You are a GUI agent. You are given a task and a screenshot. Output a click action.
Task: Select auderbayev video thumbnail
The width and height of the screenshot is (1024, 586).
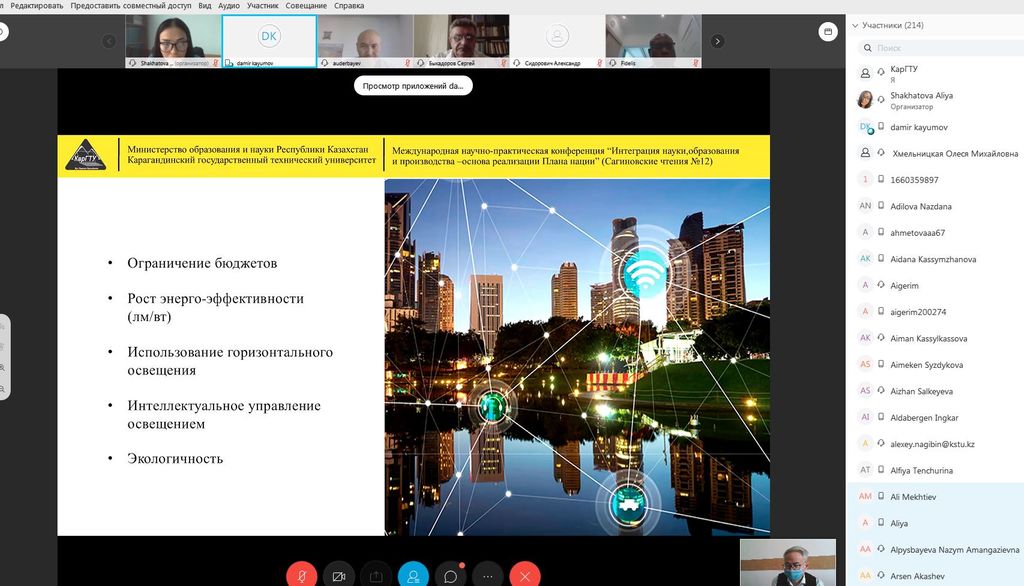point(365,41)
